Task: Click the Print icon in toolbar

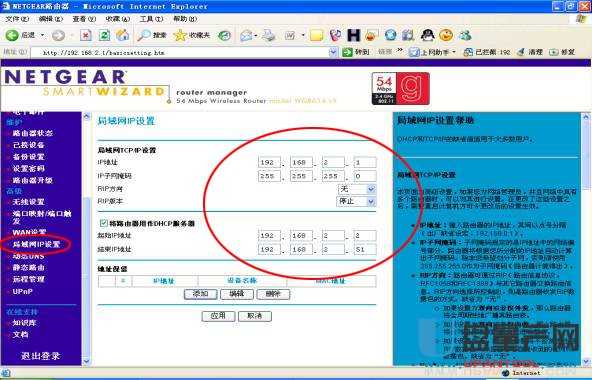Action: click(269, 36)
